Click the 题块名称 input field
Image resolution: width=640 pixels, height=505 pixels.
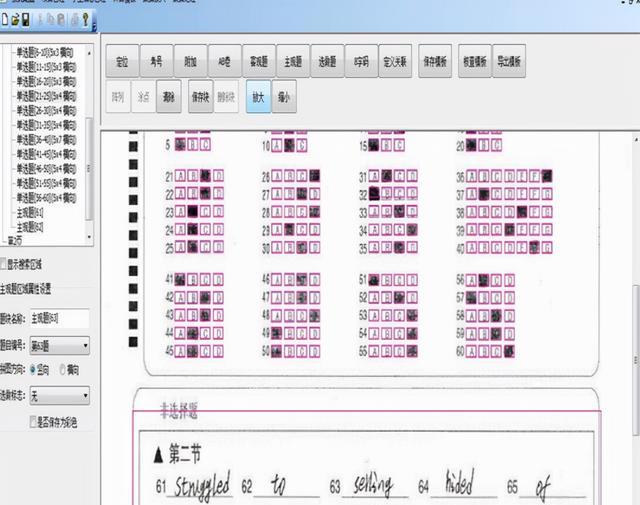tap(60, 318)
